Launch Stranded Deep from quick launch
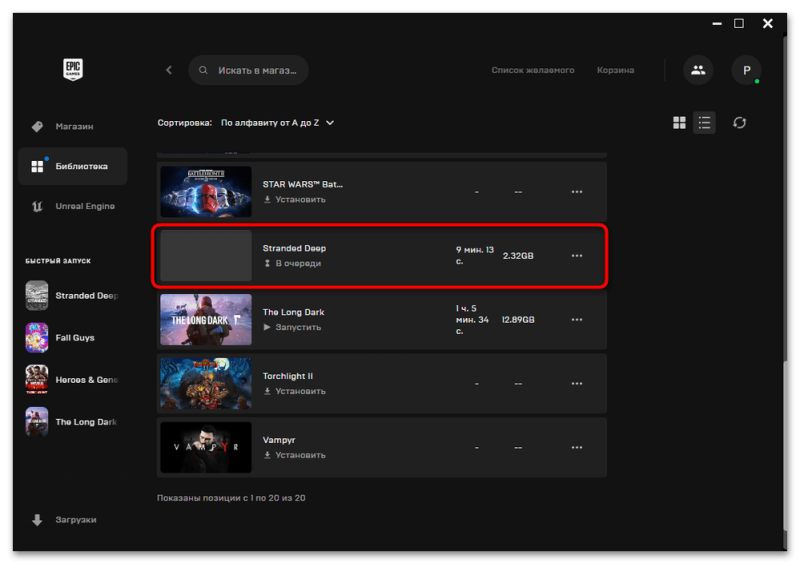Image resolution: width=800 pixels, height=564 pixels. (72, 296)
